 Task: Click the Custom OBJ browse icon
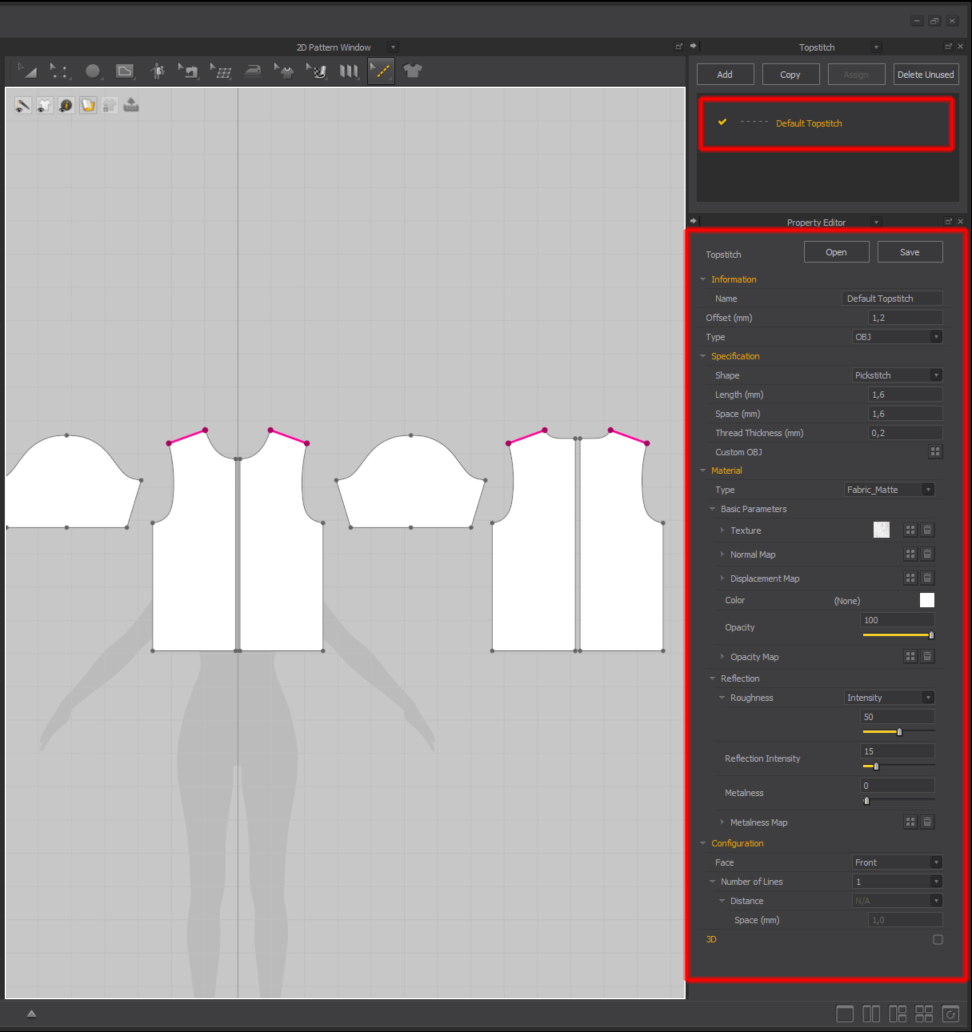935,451
